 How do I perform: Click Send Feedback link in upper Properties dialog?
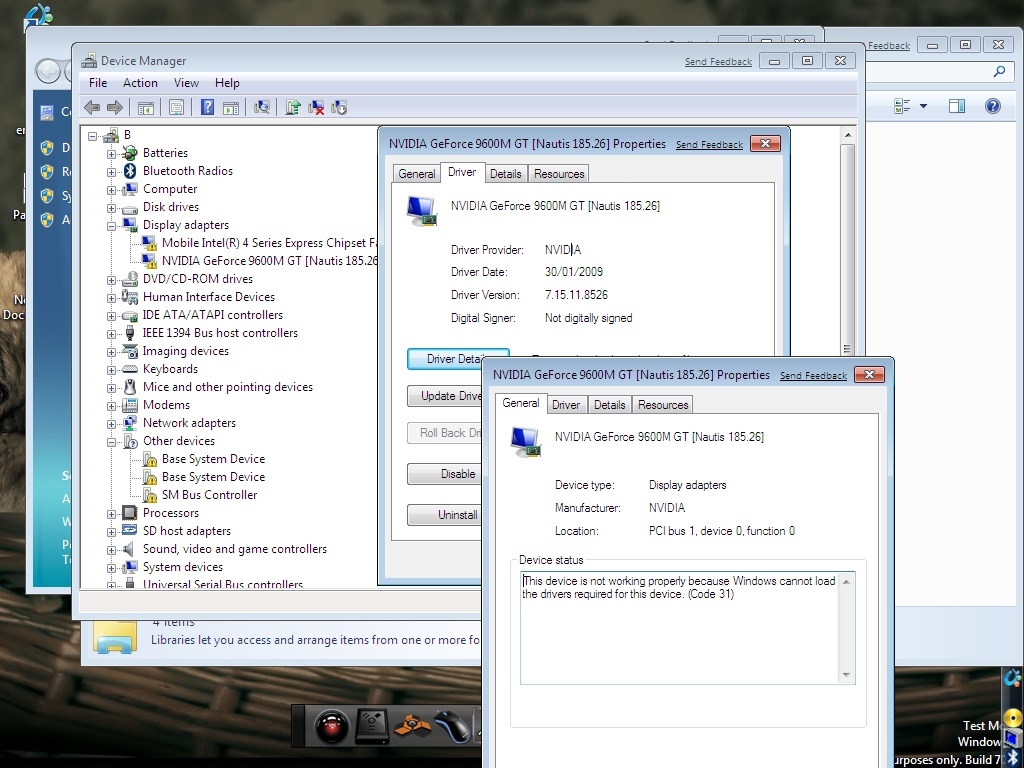point(709,144)
